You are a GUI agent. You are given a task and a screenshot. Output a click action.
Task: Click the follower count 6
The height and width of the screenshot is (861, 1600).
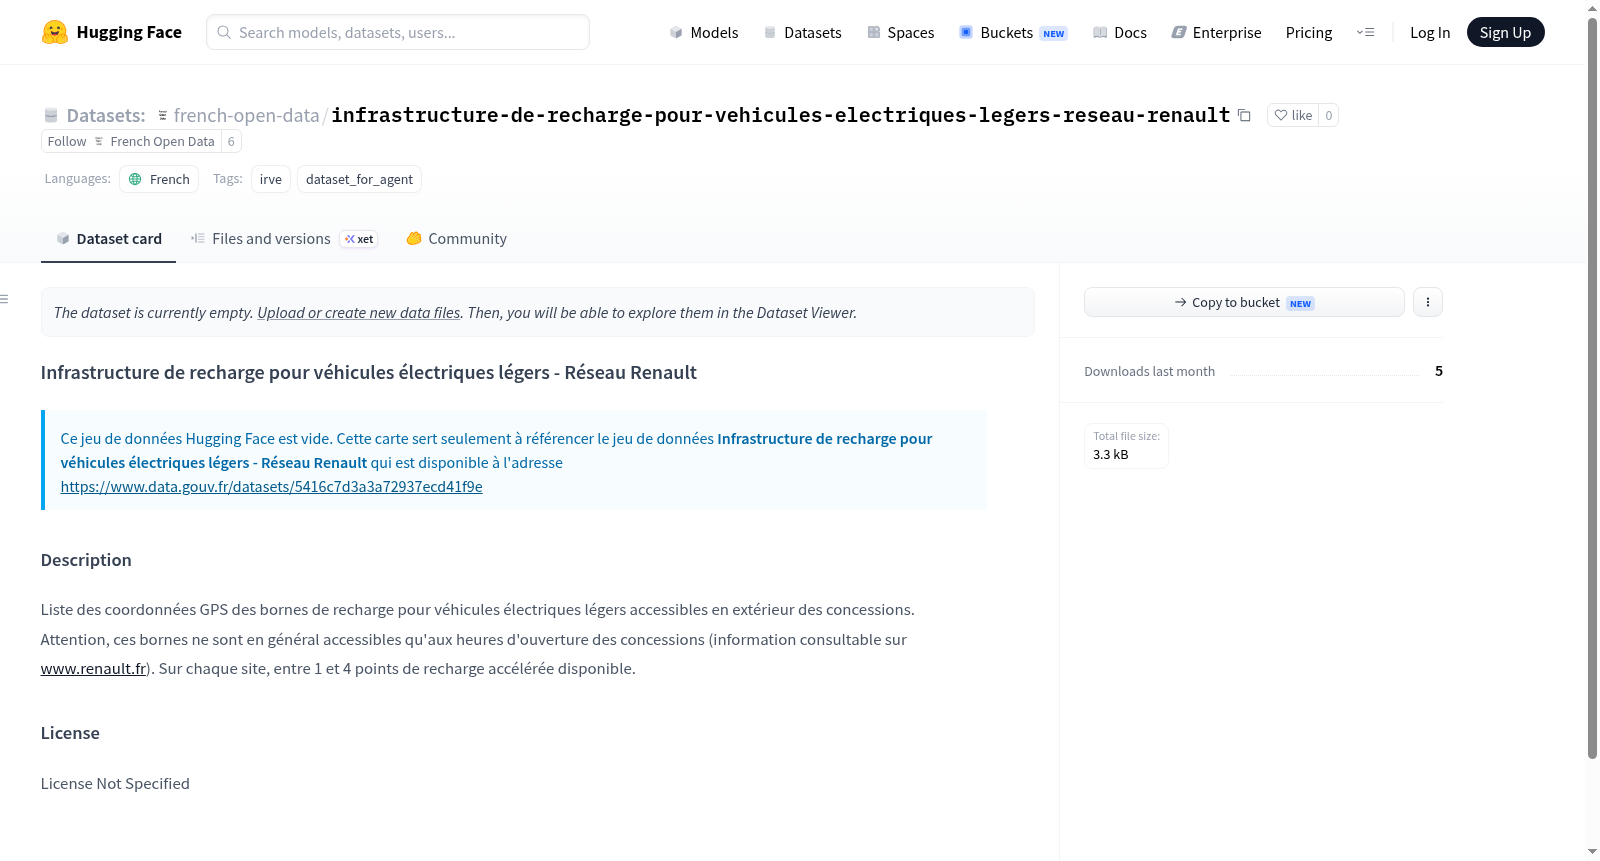tap(231, 141)
